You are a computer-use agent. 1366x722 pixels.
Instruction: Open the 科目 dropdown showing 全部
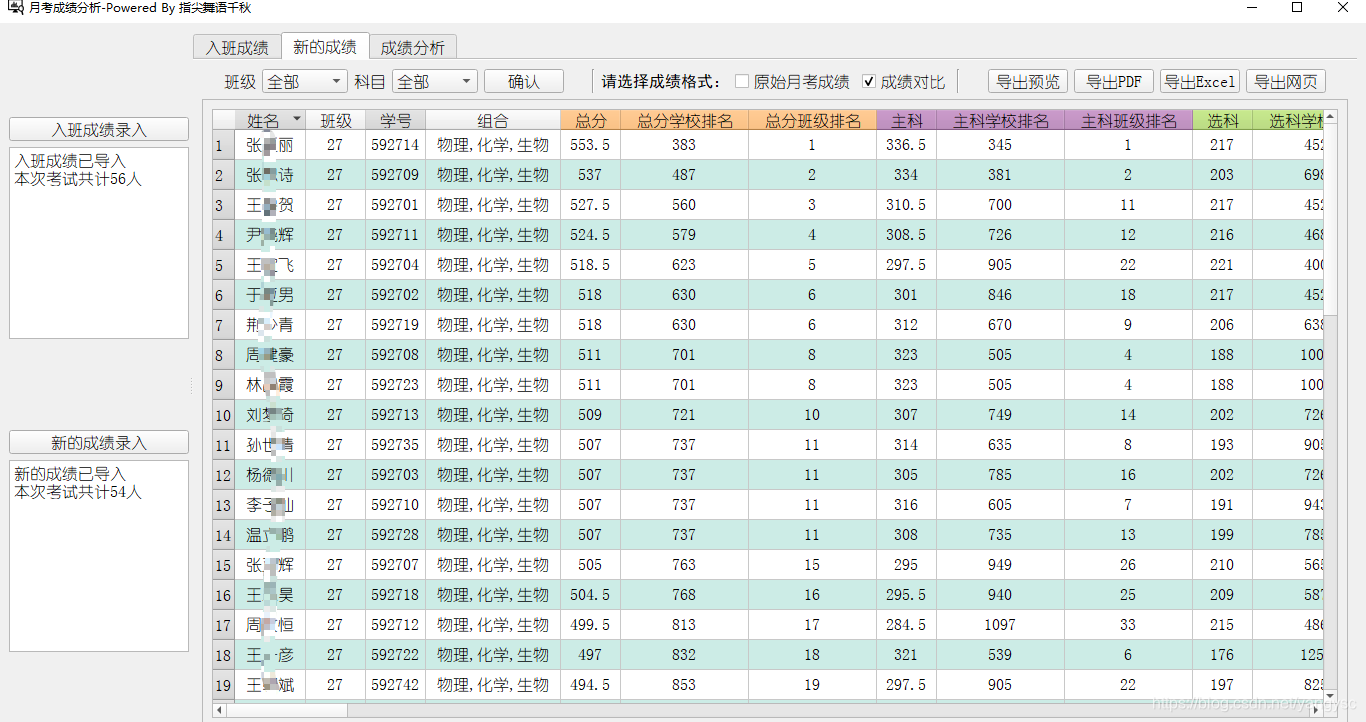pyautogui.click(x=434, y=81)
